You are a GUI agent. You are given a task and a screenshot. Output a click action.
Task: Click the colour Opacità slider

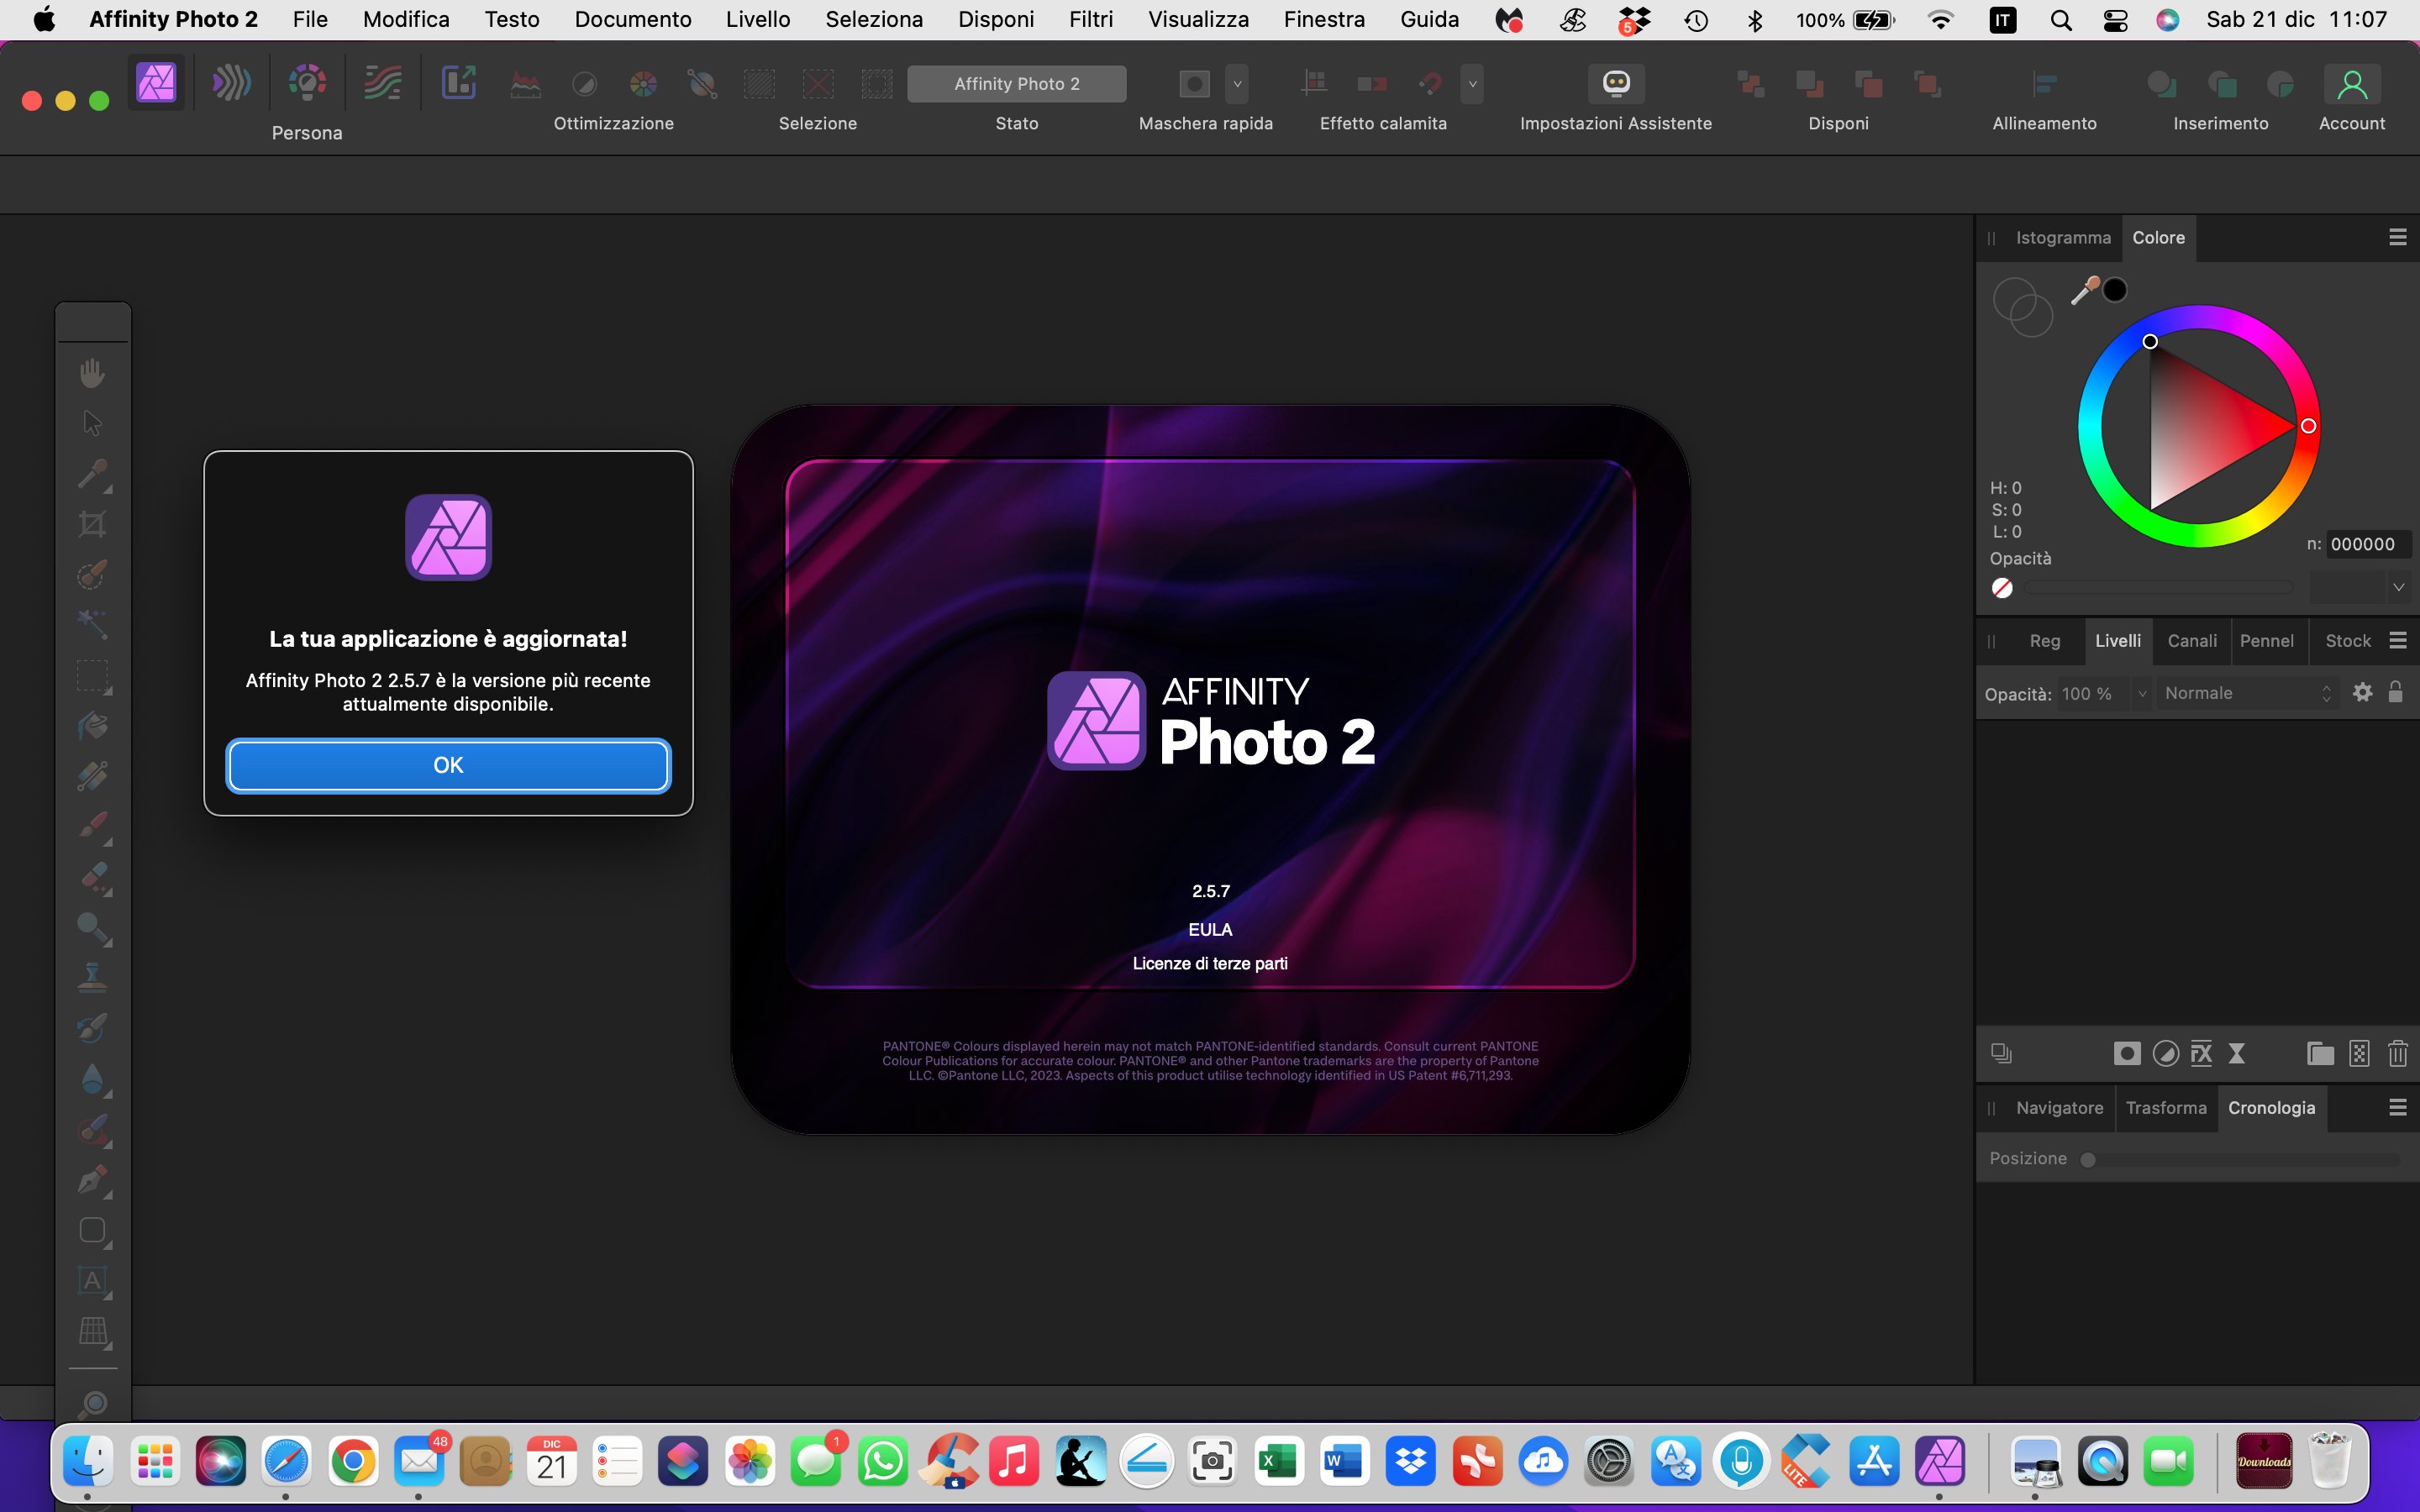coord(2158,588)
